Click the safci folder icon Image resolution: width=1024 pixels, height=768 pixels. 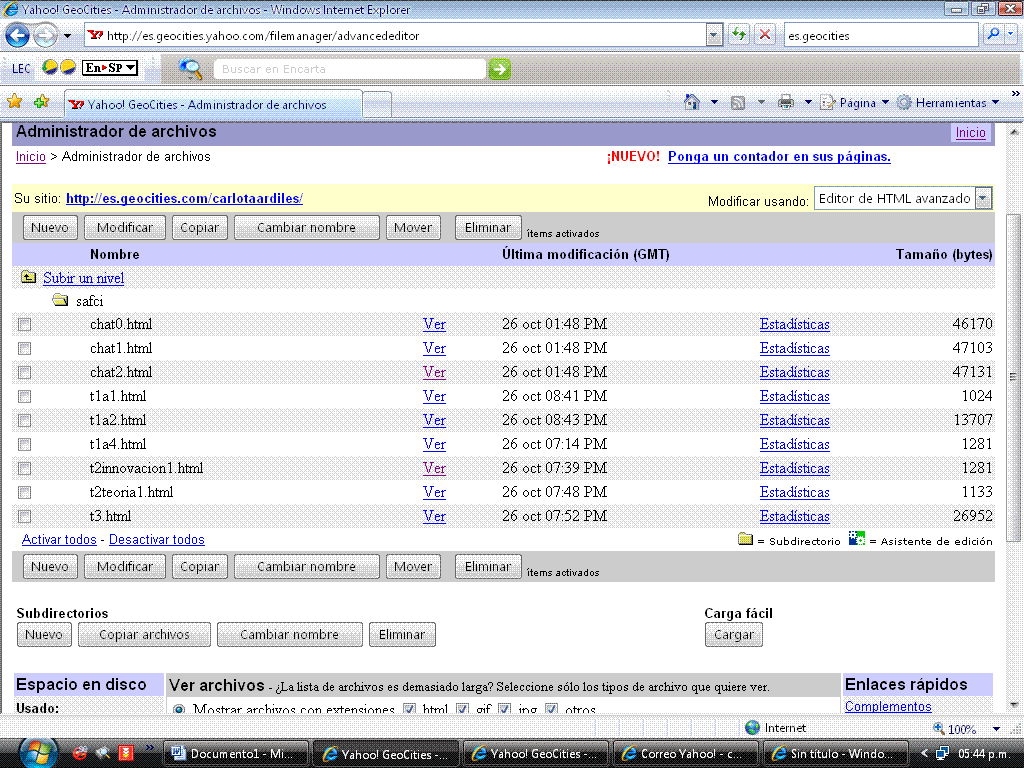pyautogui.click(x=60, y=300)
